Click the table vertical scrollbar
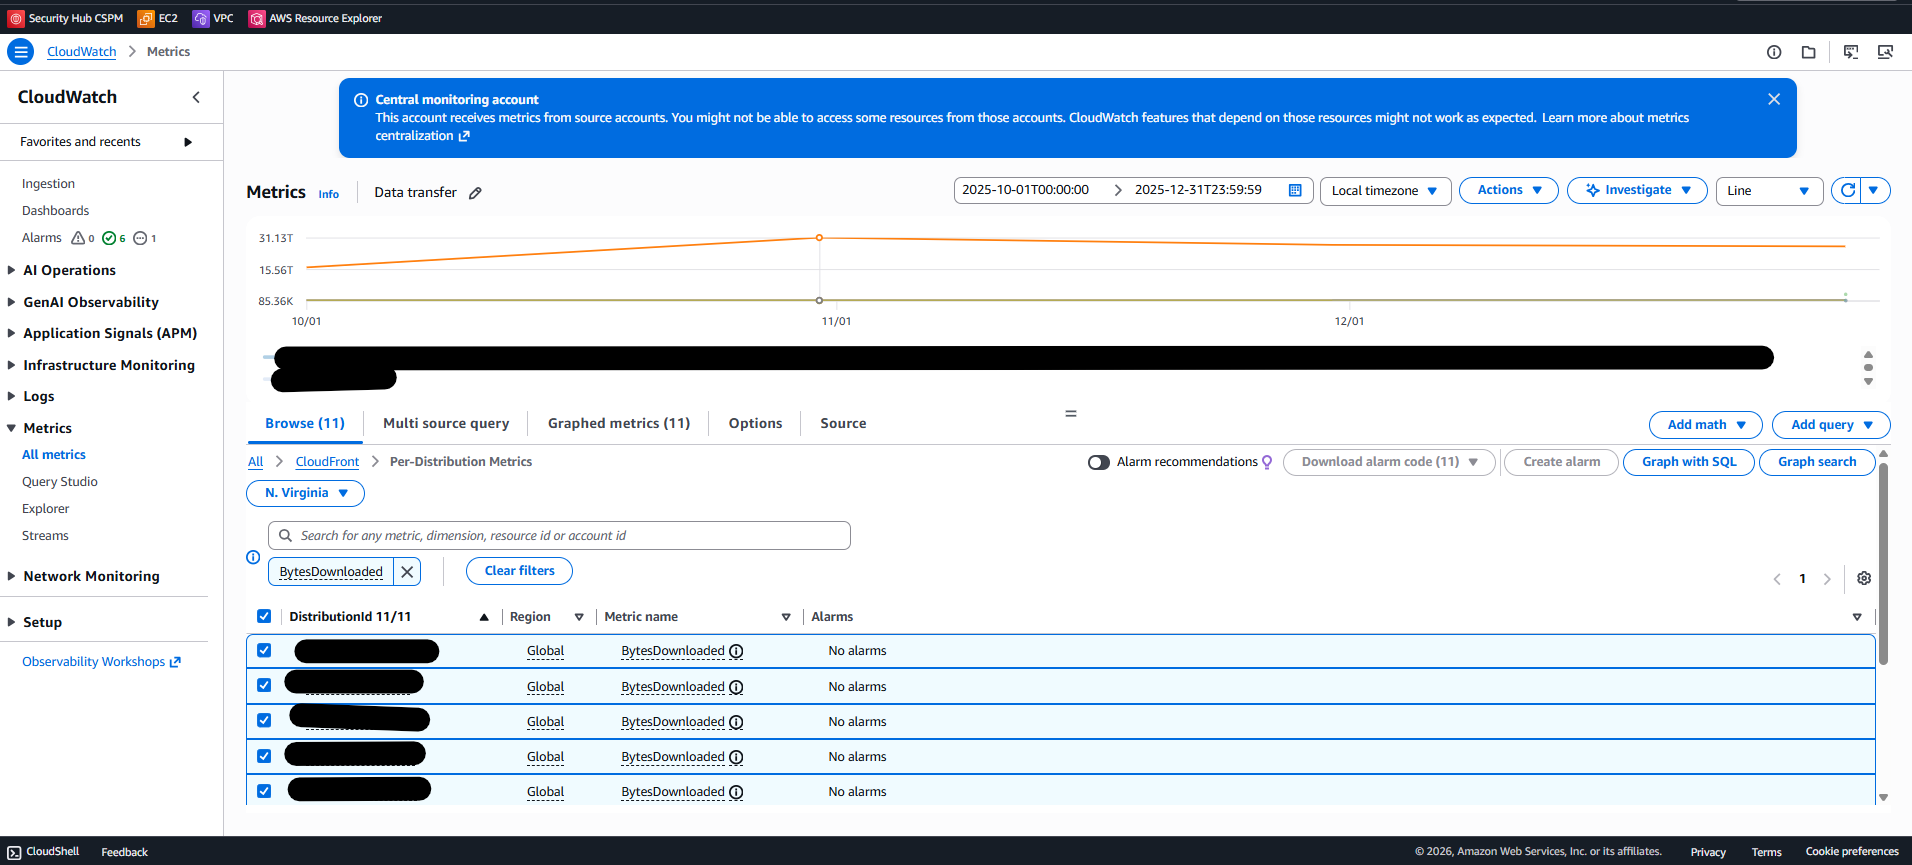 [x=1883, y=565]
